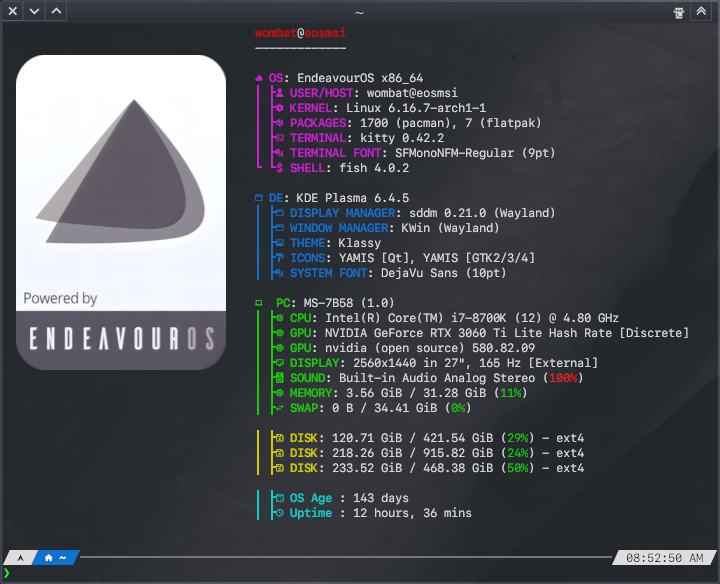Click the green fish prompt cursor line
This screenshot has width=720, height=584.
coord(7,573)
